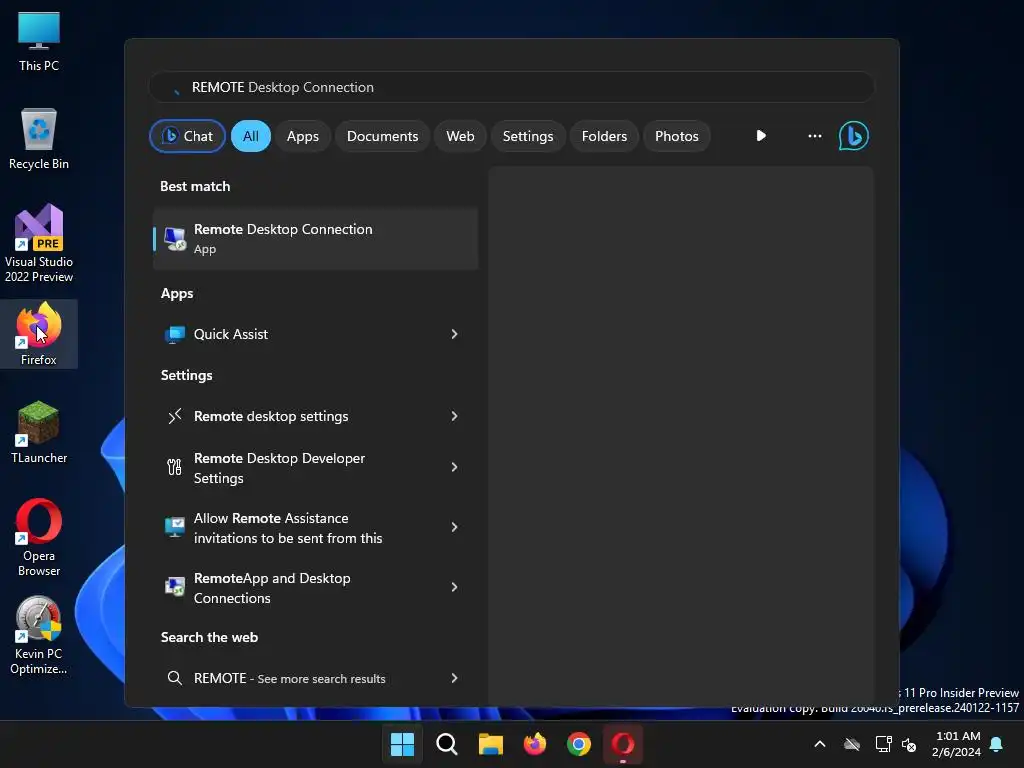Click the web search magnifier icon

[174, 678]
